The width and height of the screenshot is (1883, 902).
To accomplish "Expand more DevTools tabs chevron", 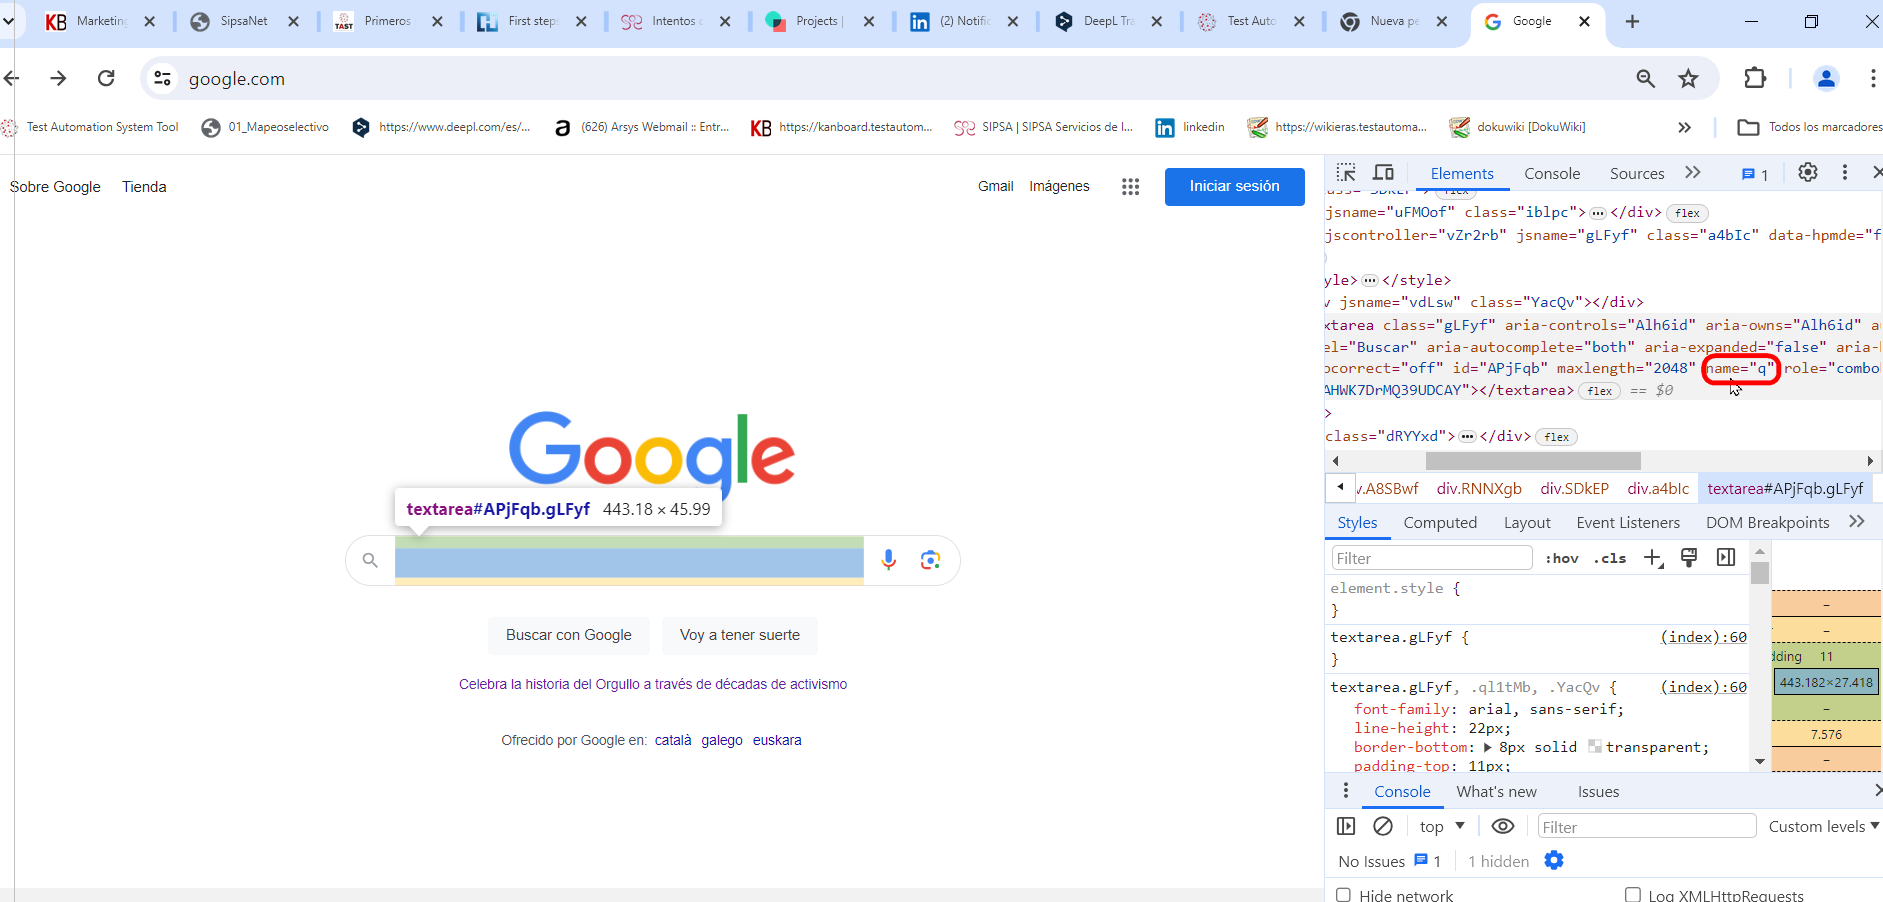I will click(1692, 173).
